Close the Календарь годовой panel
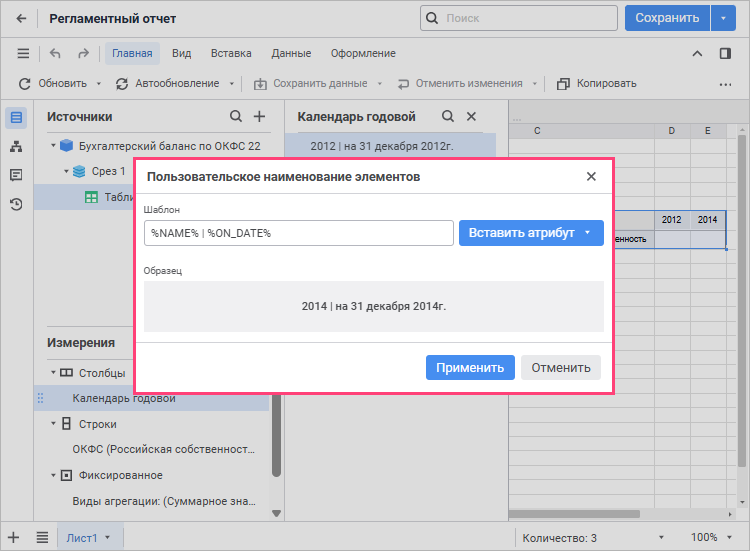The image size is (750, 551). pos(471,116)
